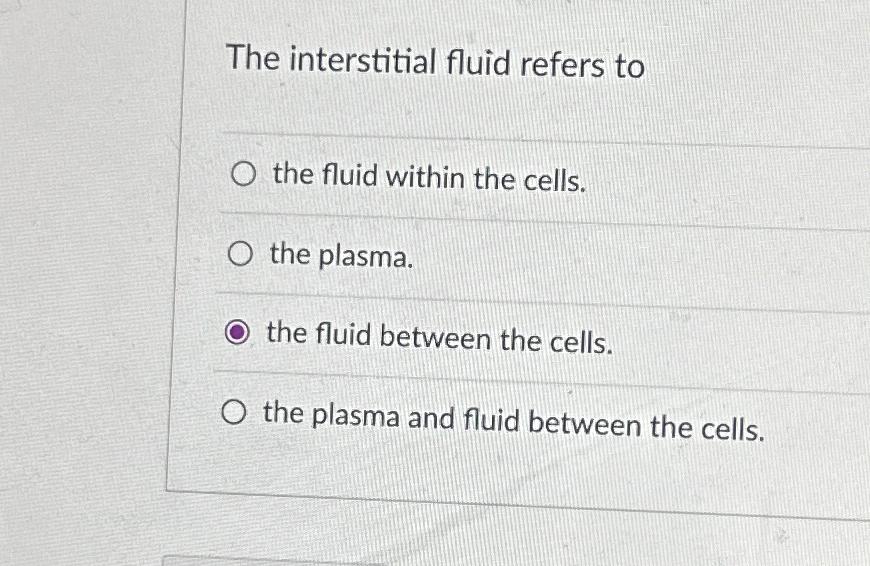Viewport: 870px width, 566px height.
Task: Click the next question card at the bottom edge
Action: click(277, 560)
